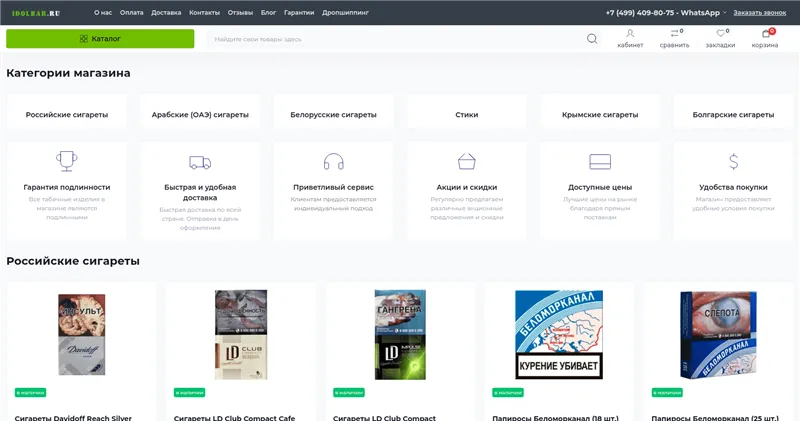Viewport: 800px width, 421px height.
Task: Open the green Каталог button
Action: [100, 39]
